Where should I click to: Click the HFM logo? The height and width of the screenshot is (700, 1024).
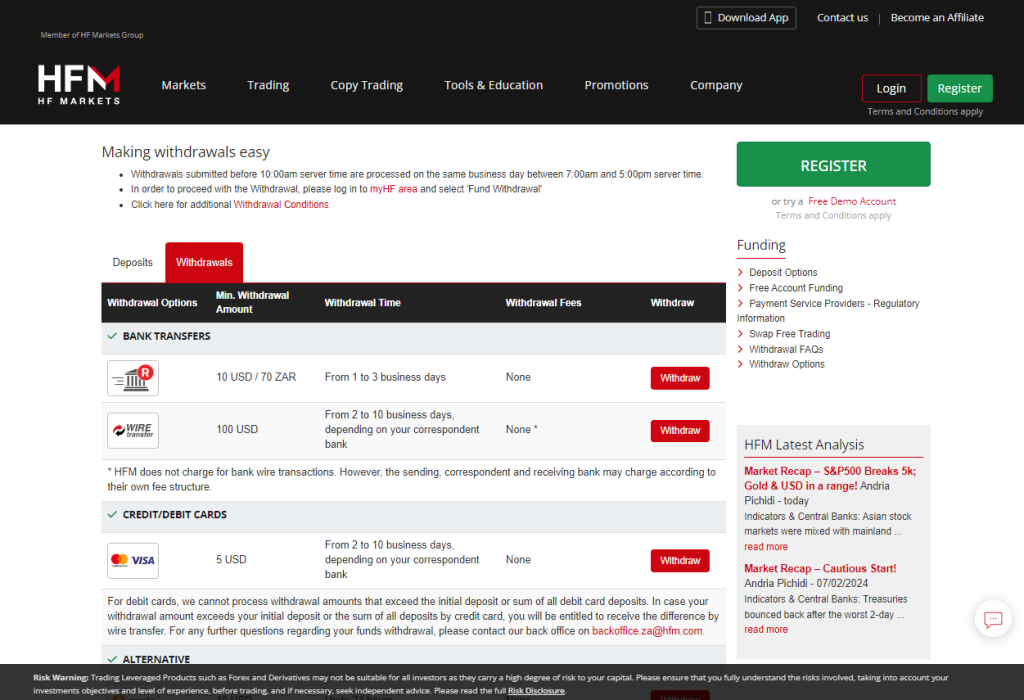point(79,85)
